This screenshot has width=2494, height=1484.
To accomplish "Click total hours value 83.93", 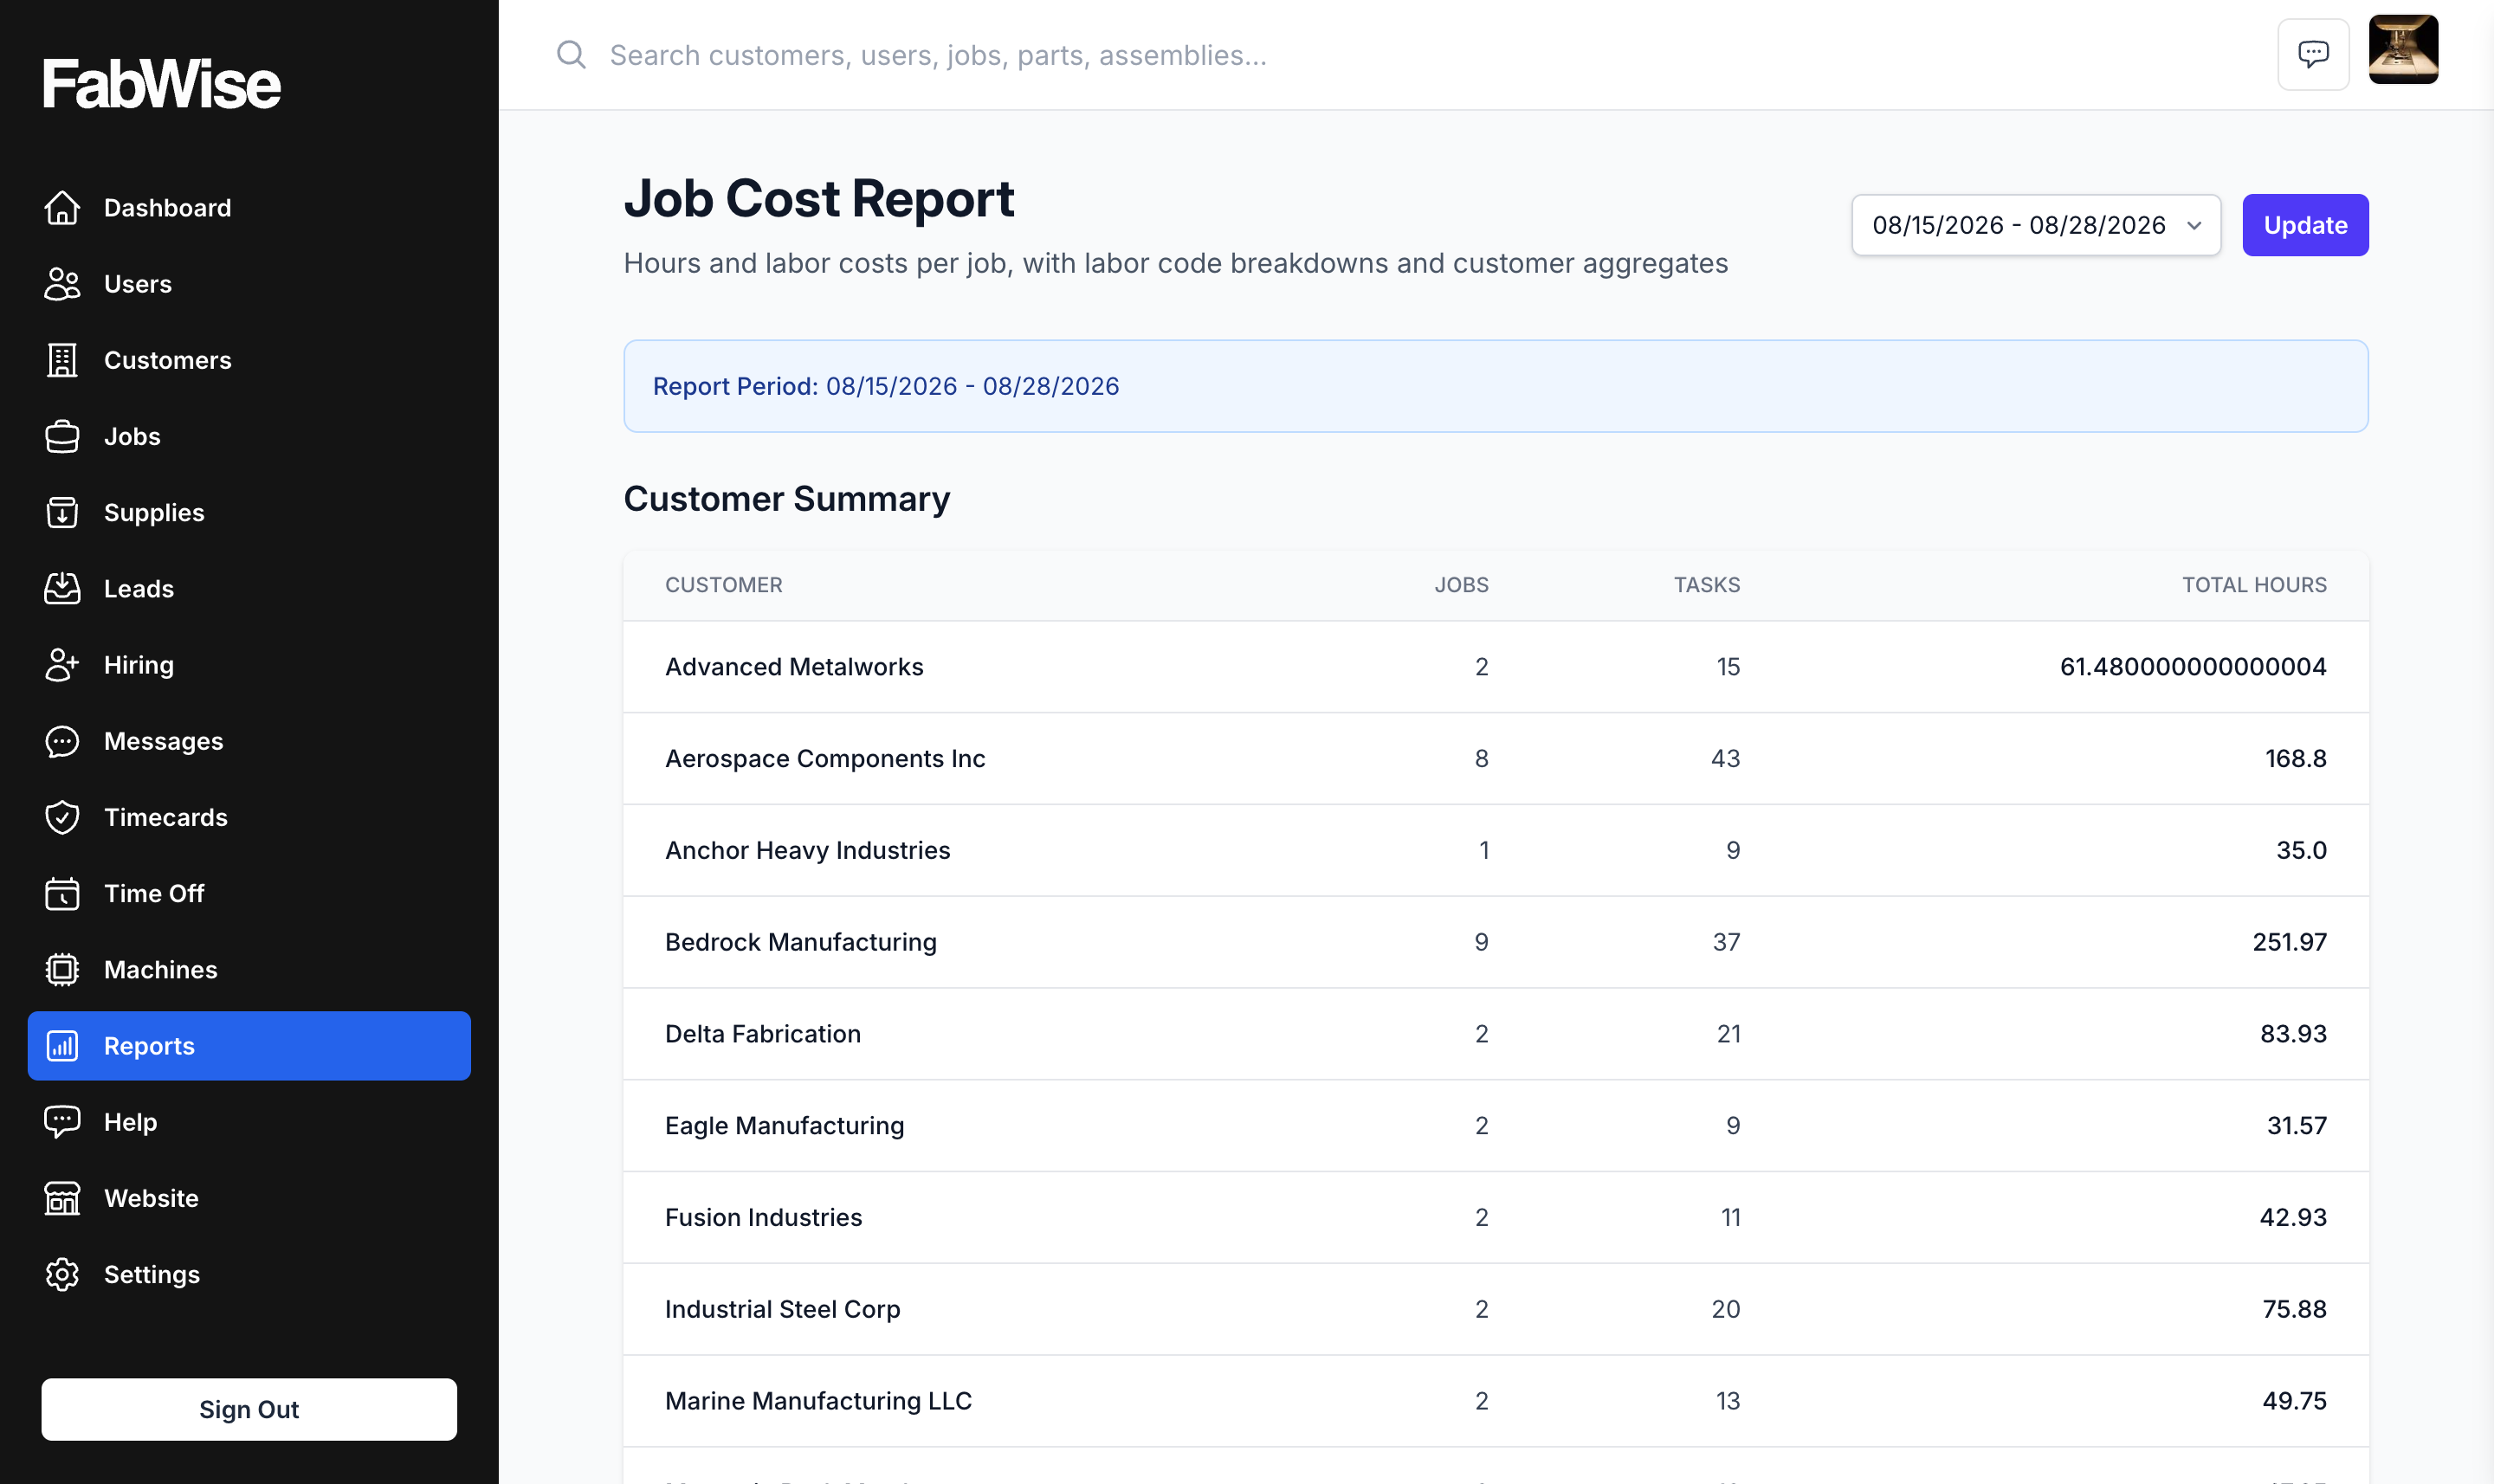I will click(x=2293, y=1034).
